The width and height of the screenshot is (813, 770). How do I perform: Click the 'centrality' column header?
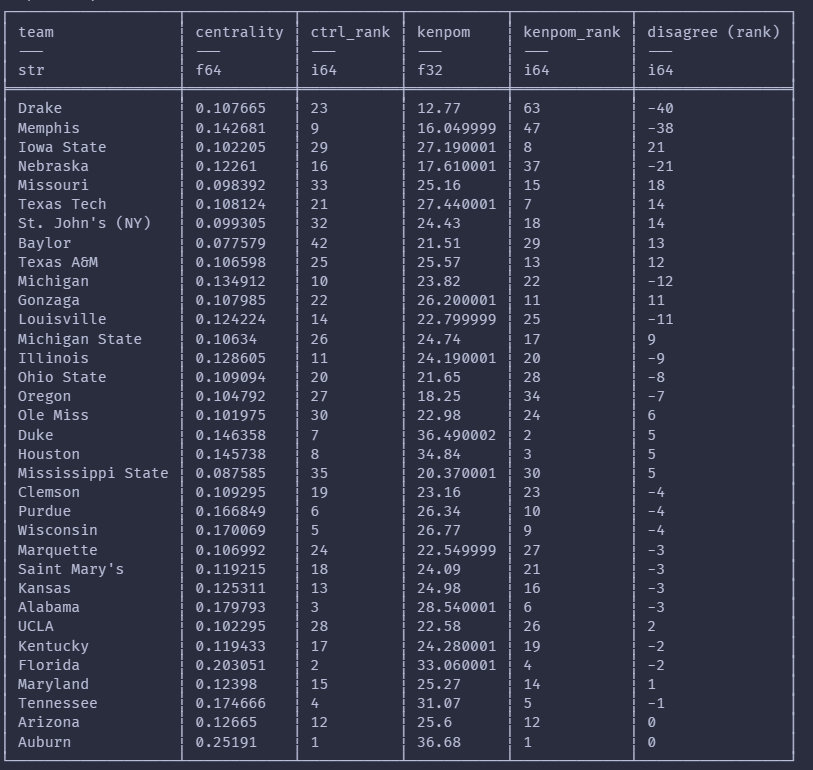[x=239, y=32]
